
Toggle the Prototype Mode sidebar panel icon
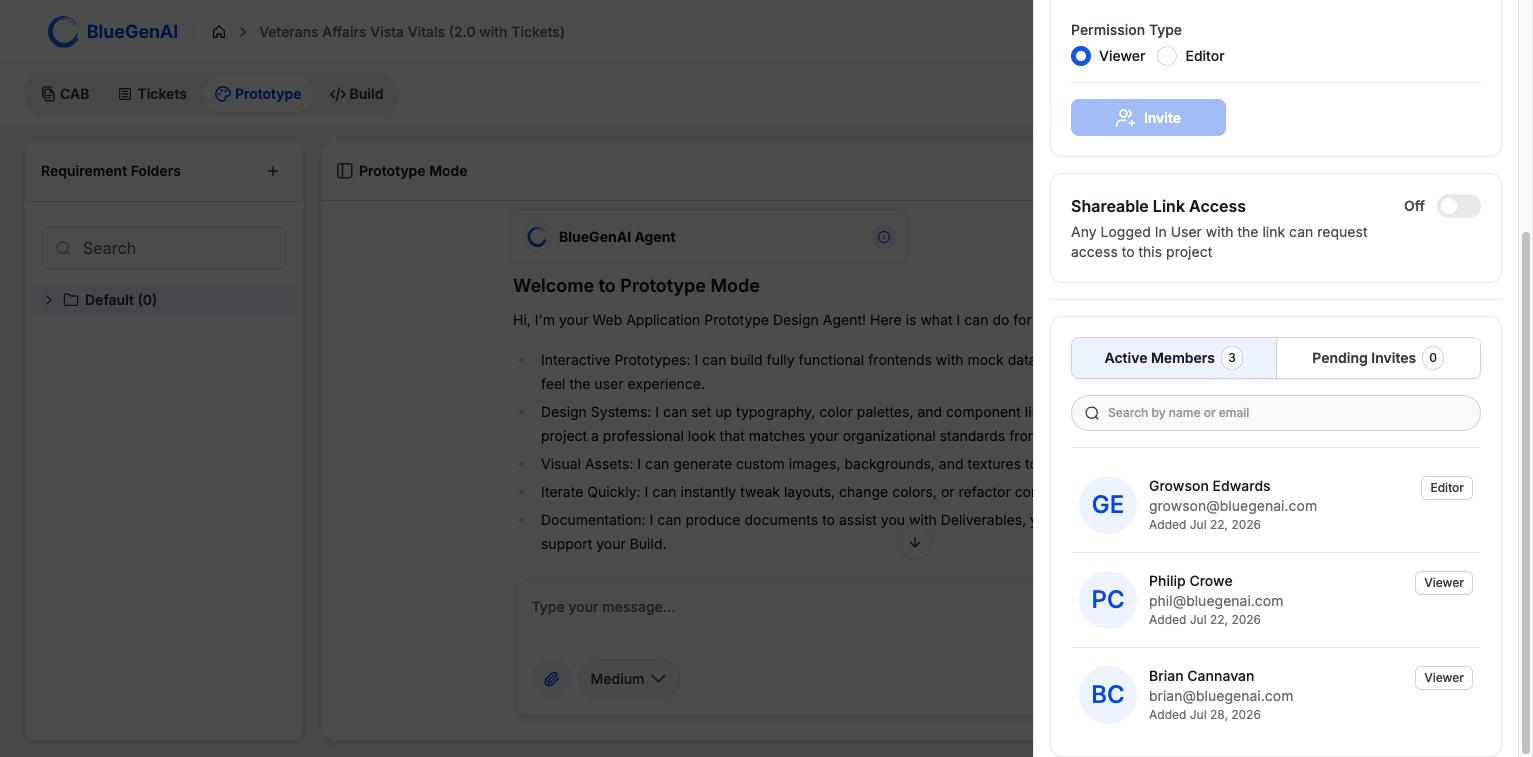tap(345, 171)
